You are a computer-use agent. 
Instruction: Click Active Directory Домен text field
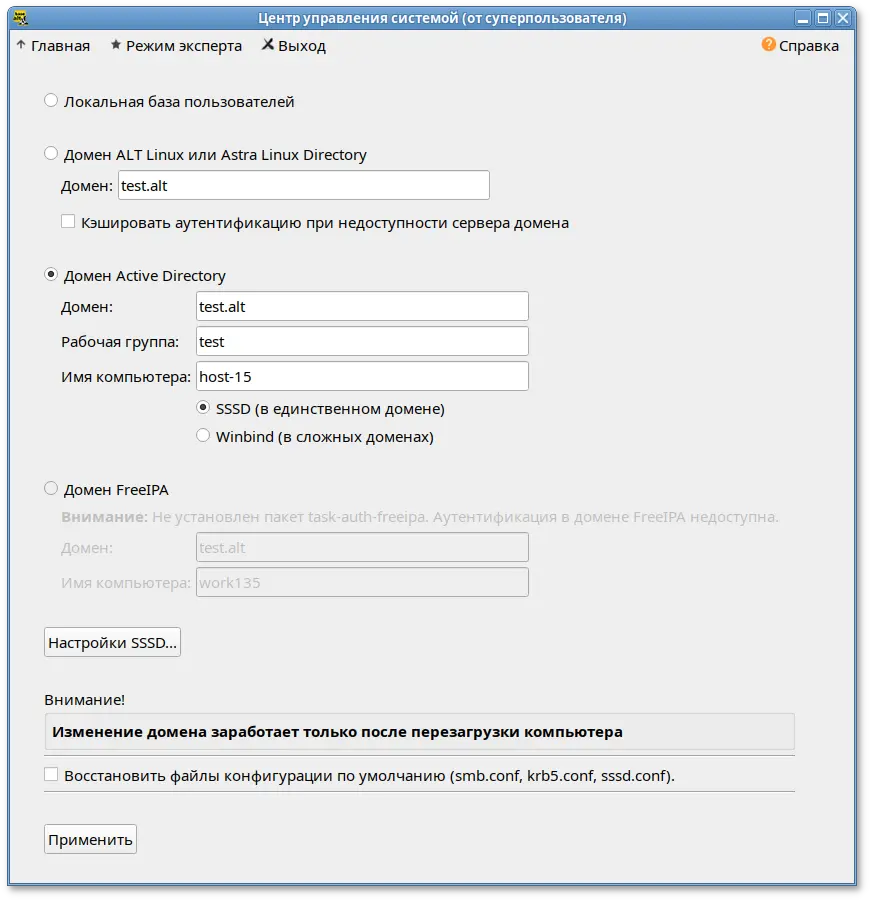point(362,307)
